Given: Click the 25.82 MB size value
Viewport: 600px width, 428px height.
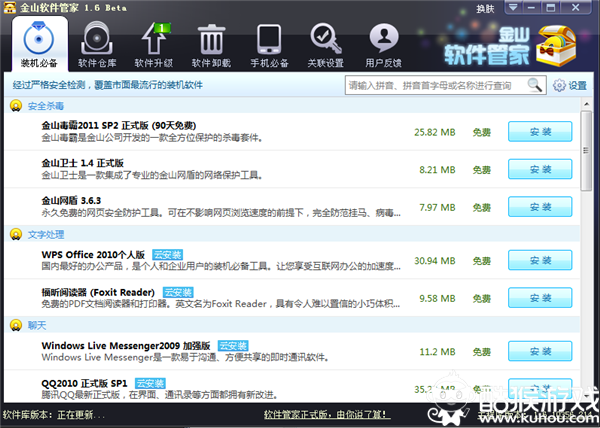Looking at the screenshot, I should (x=435, y=132).
